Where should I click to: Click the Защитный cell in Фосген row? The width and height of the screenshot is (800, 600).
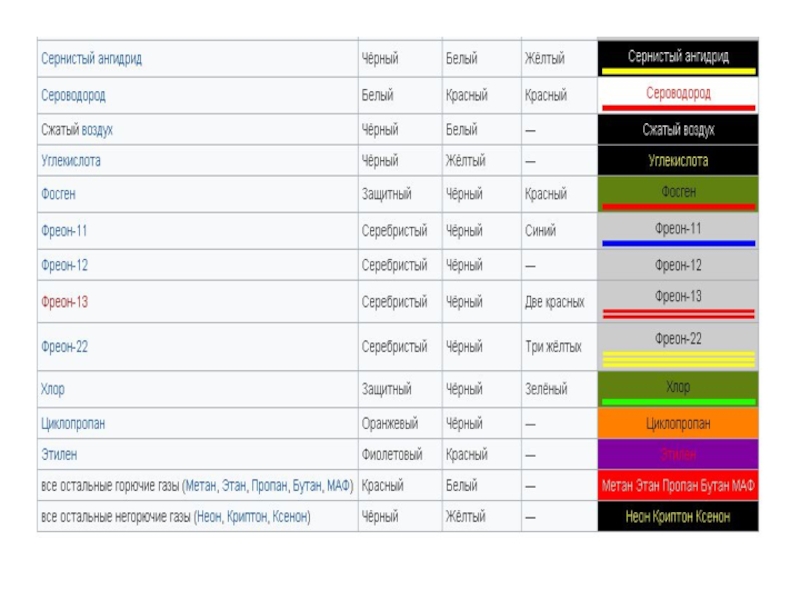click(386, 194)
